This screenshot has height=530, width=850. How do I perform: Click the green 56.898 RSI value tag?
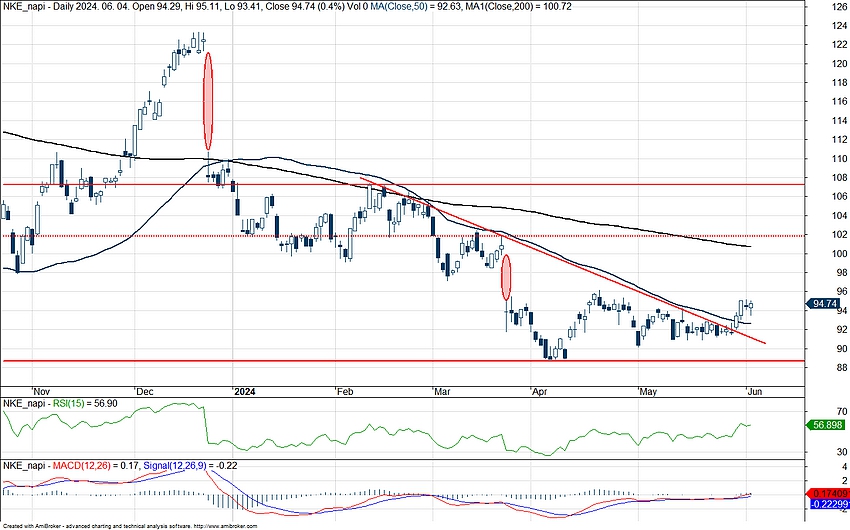point(826,424)
